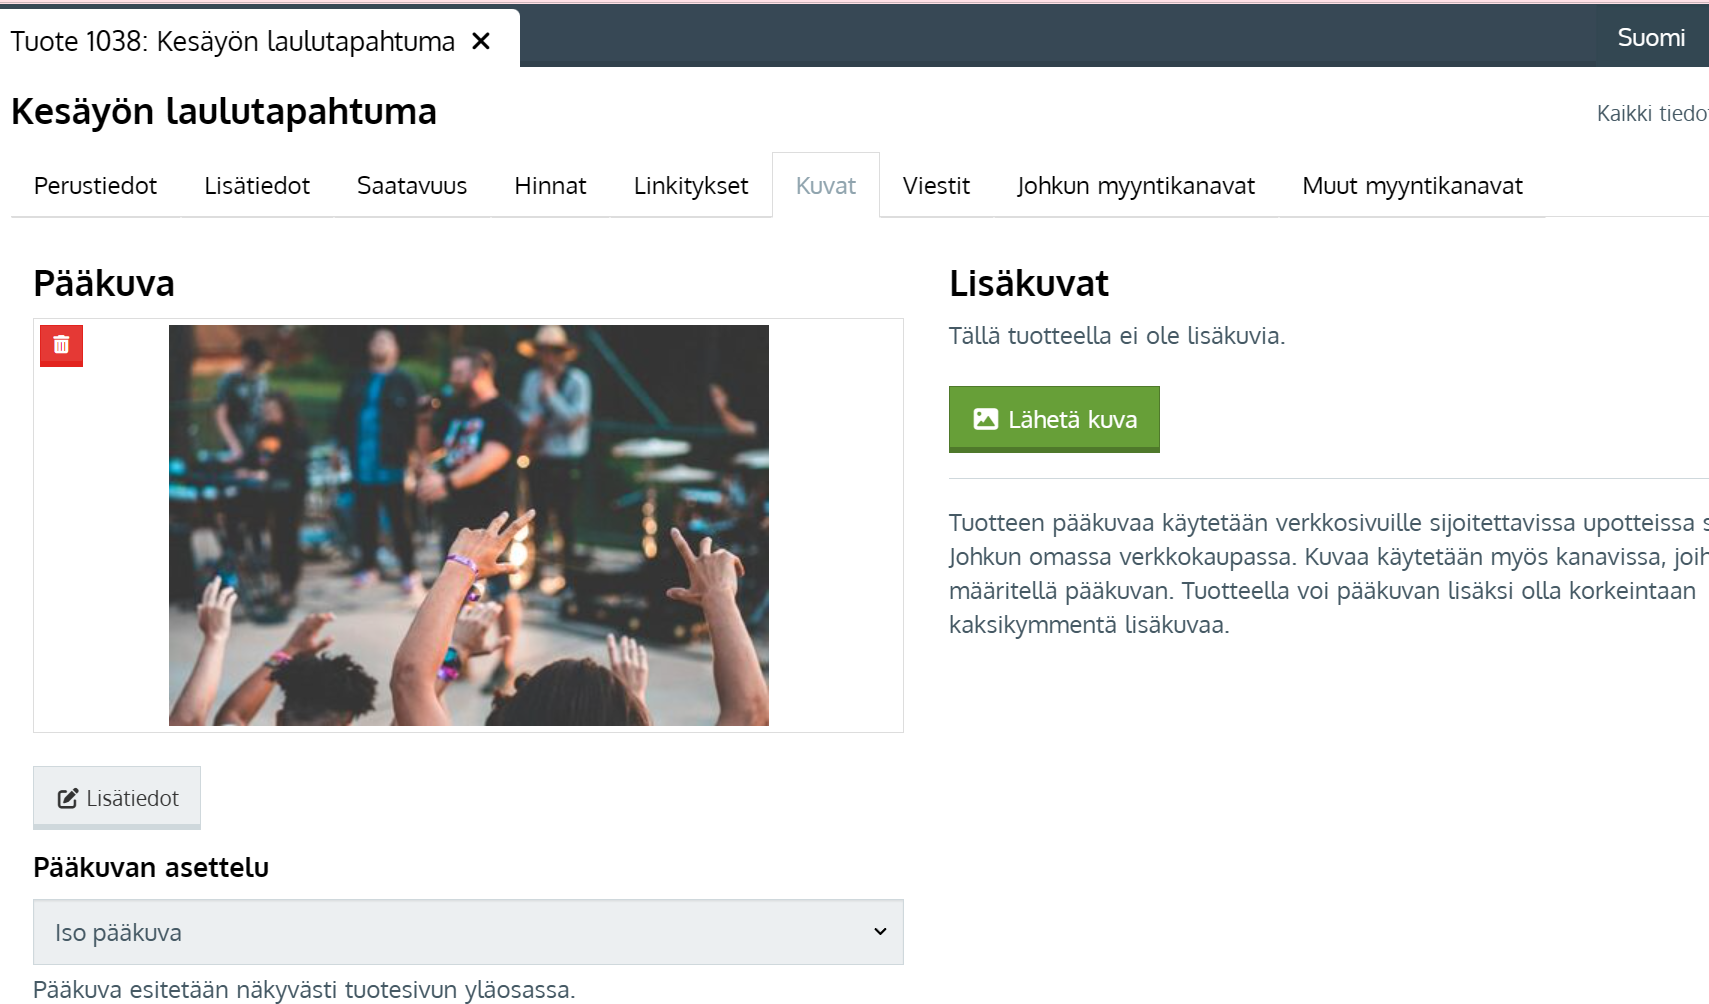Open the Lisätiedot tab
1709x1004 pixels.
[257, 186]
